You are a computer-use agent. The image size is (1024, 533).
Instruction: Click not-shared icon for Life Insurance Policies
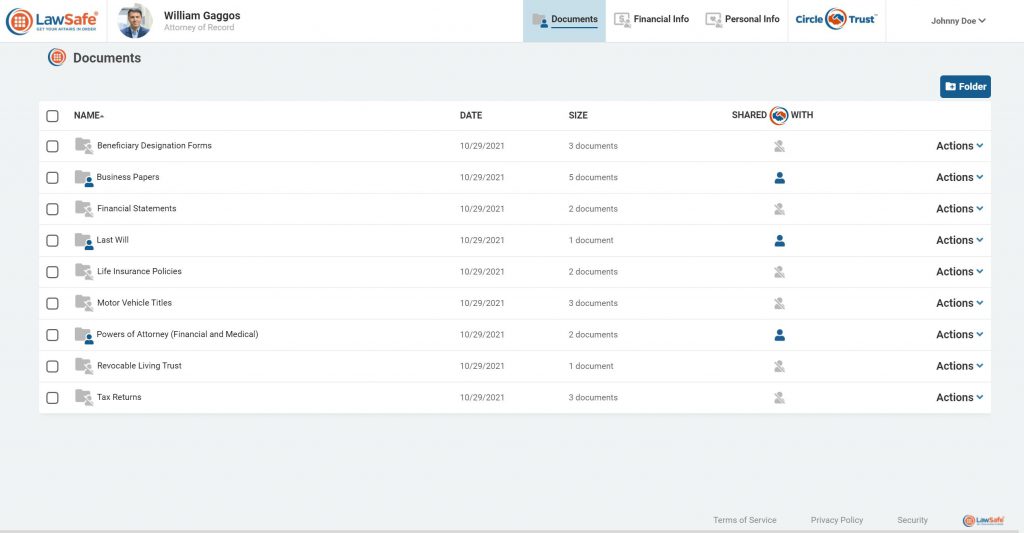tap(779, 272)
